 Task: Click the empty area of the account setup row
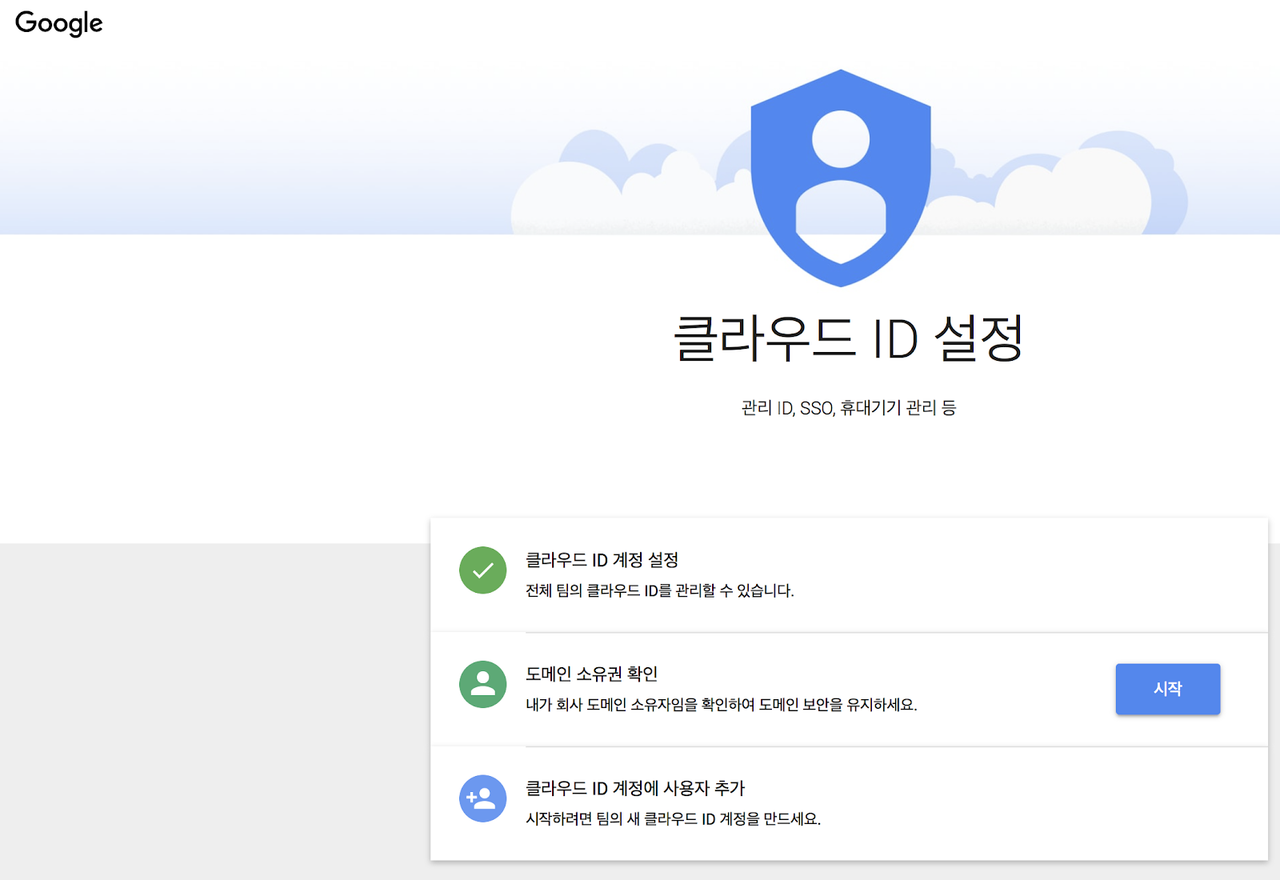[x=1000, y=575]
